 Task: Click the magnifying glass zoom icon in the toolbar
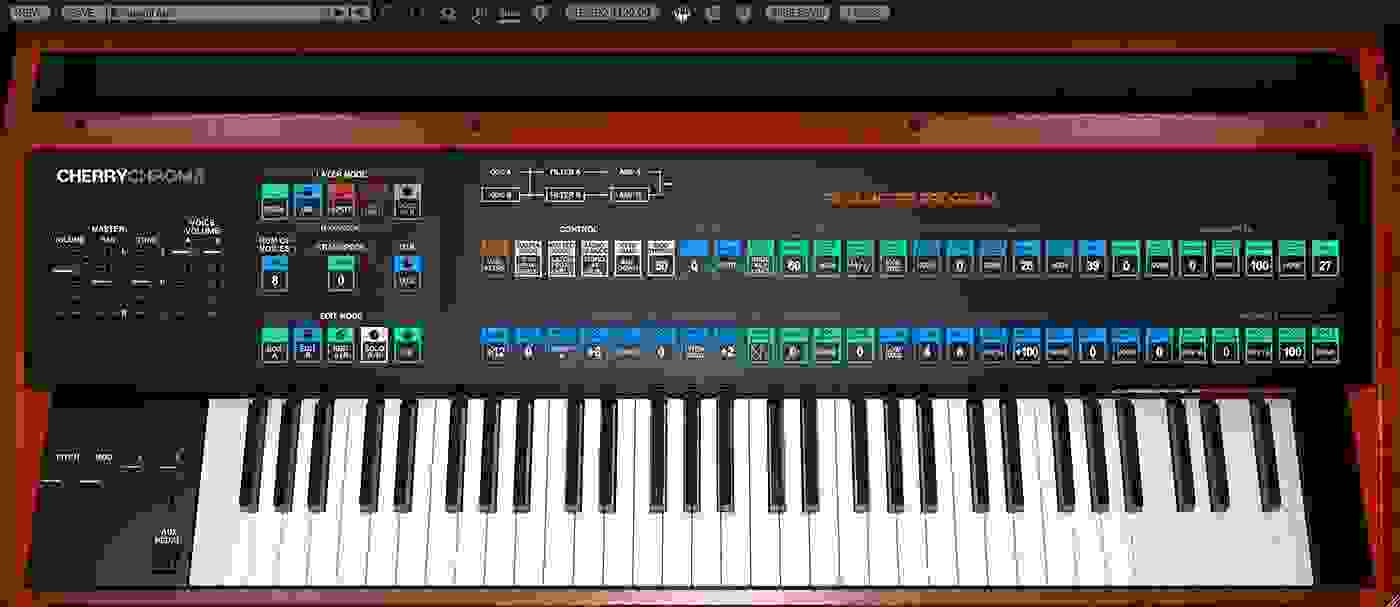448,13
